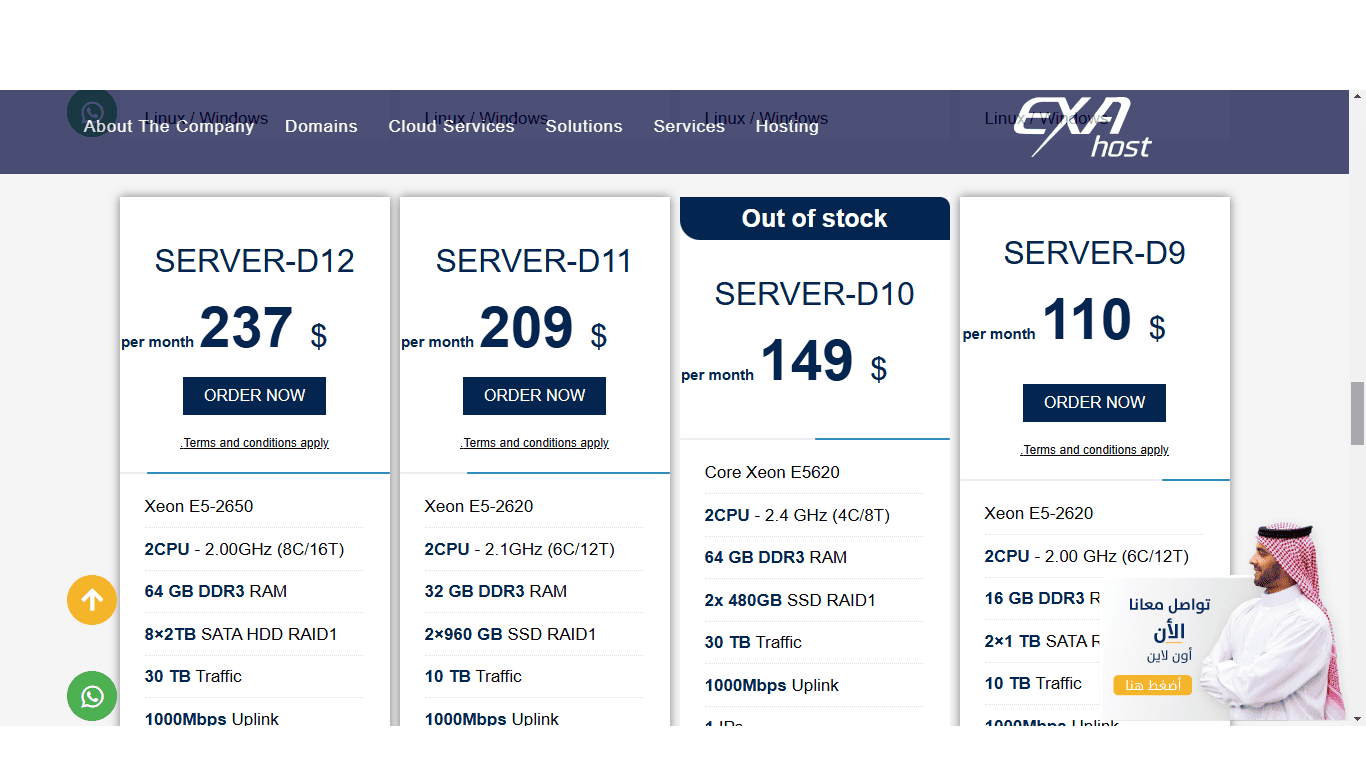Click the page vertical scrollbar thumb

(x=1357, y=413)
